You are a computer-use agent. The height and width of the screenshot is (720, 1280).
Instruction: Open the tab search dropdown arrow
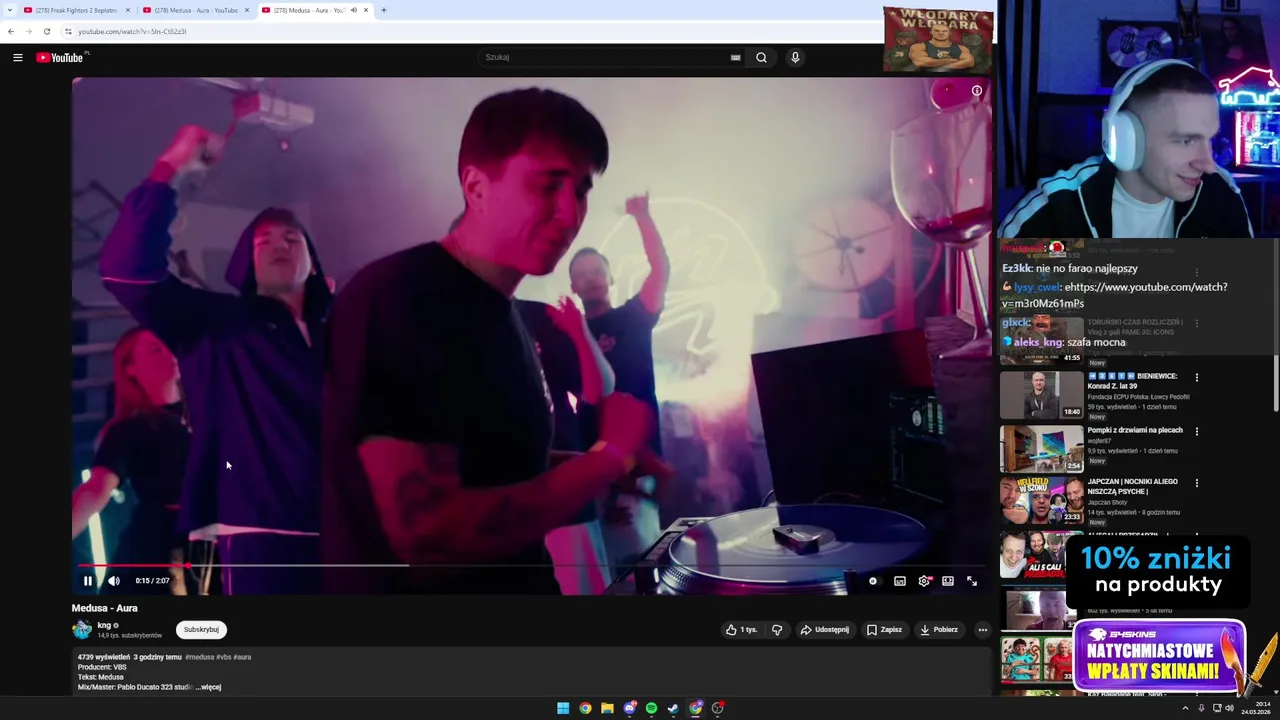click(9, 10)
